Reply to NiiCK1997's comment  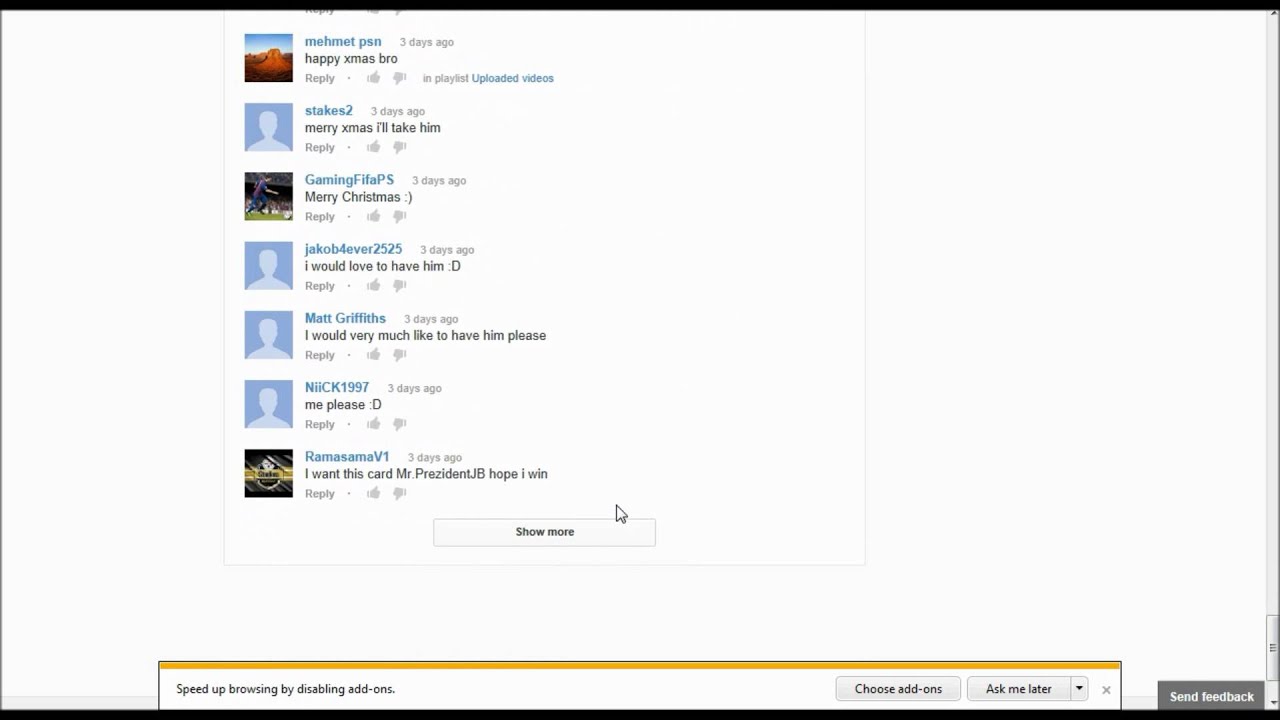coord(320,424)
